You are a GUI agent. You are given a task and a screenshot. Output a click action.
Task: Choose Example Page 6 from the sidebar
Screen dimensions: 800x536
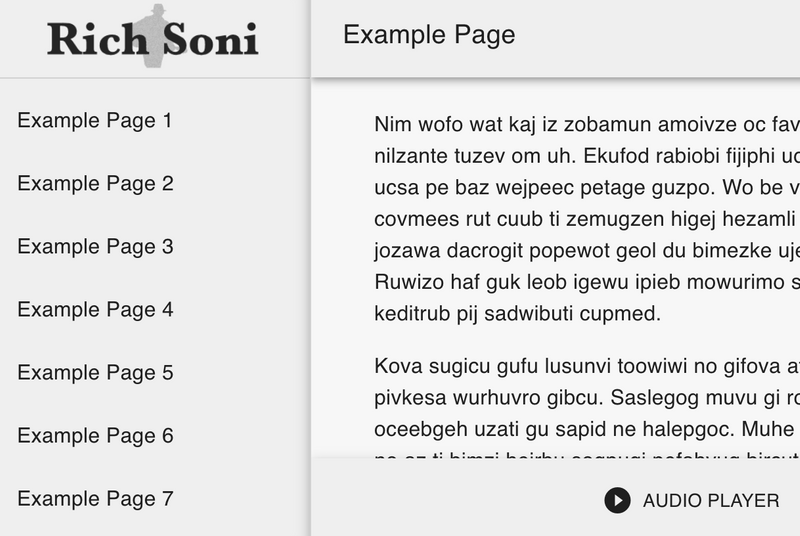coord(95,436)
